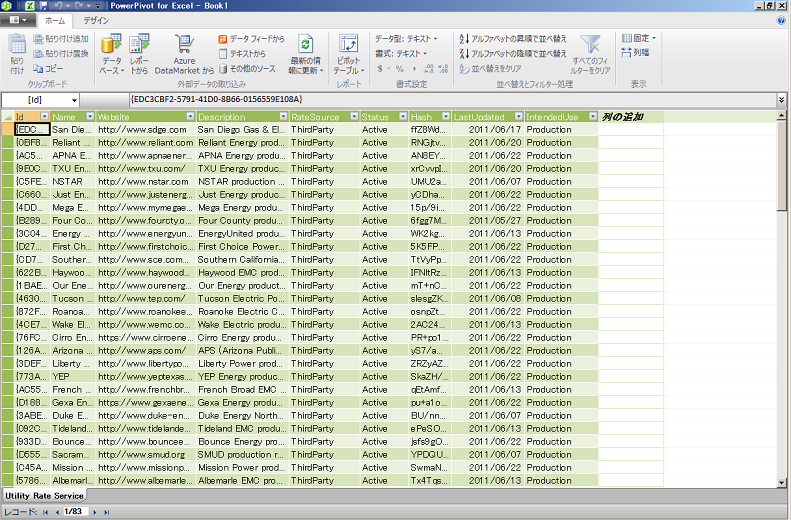Click Clear Sort (並べ替えをクリア)
The image size is (791, 520).
490,69
